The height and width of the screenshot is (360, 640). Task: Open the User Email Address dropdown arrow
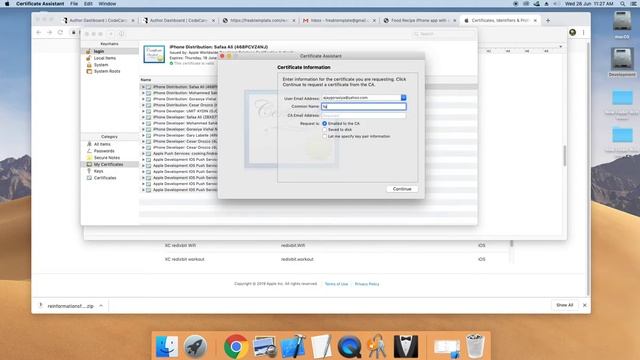click(x=403, y=98)
